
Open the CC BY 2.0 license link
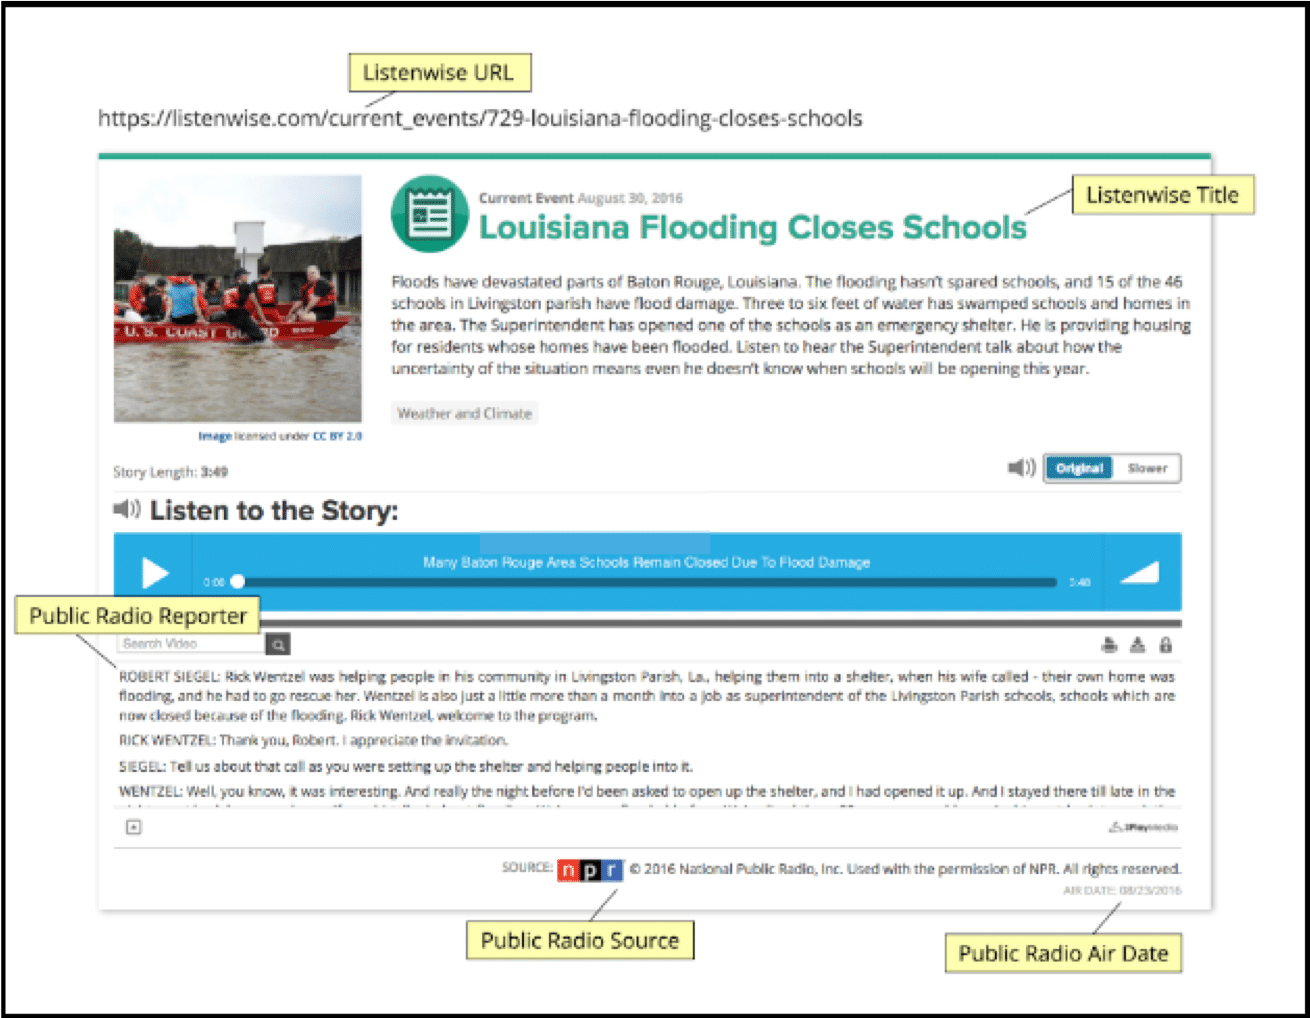[x=338, y=436]
